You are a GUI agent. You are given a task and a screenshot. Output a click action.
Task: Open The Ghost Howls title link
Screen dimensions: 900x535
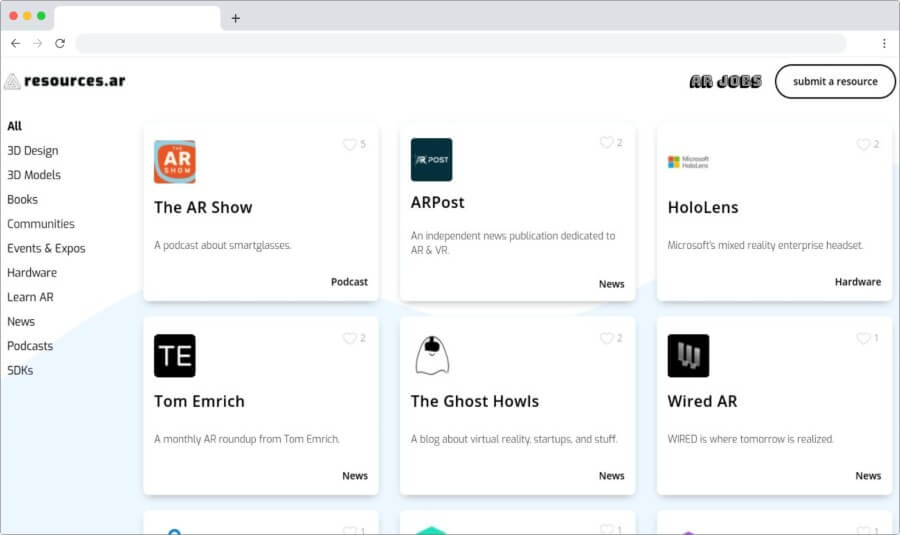[475, 401]
